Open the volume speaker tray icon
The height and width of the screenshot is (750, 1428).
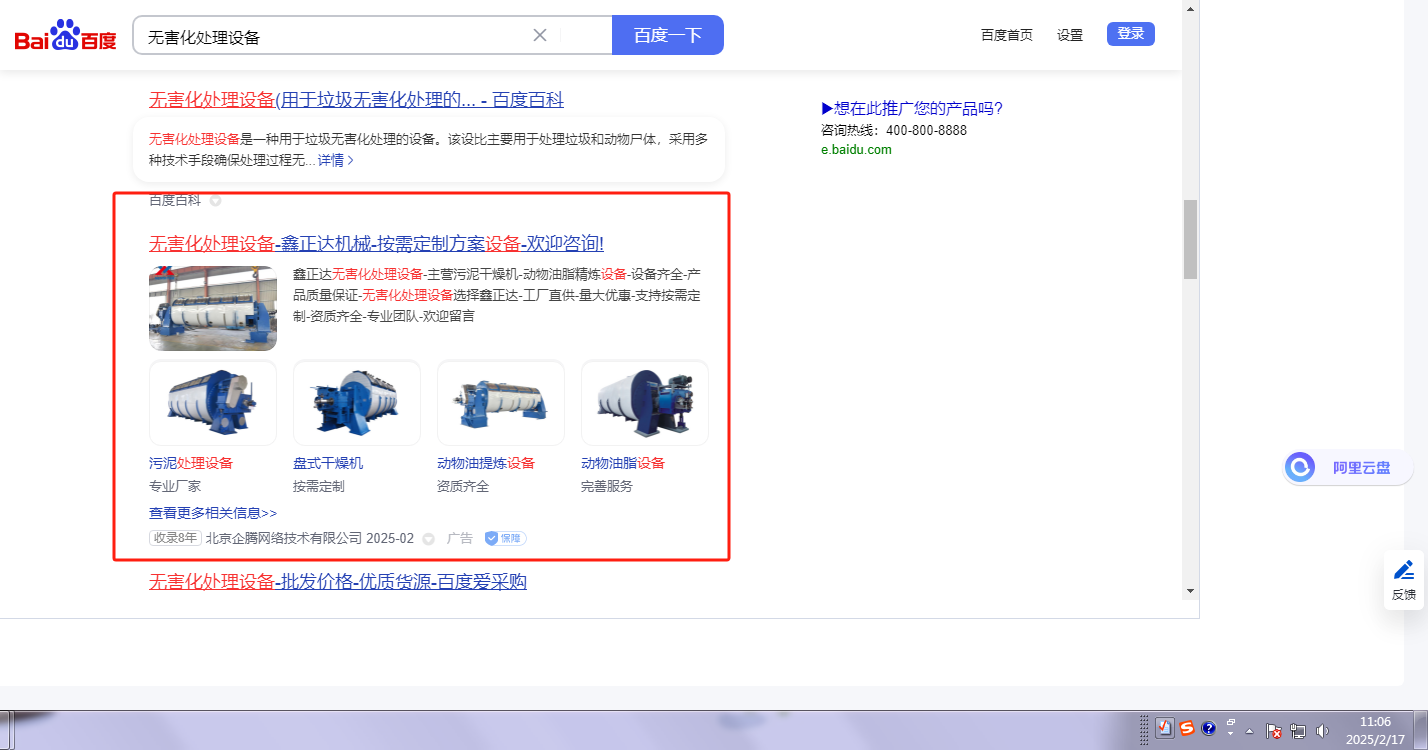tap(1323, 730)
